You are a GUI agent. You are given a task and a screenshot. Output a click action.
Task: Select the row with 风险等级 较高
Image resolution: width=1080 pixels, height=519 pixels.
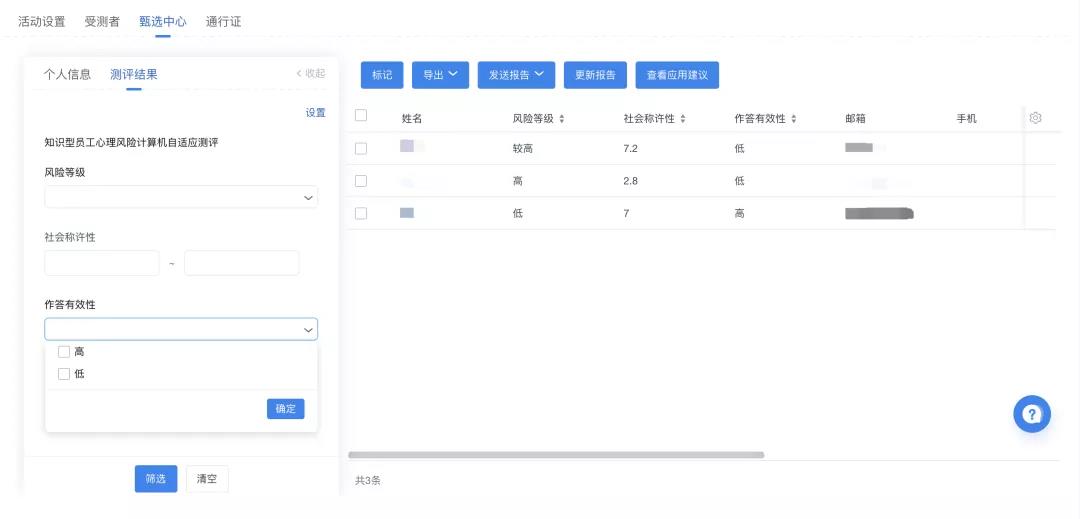361,148
